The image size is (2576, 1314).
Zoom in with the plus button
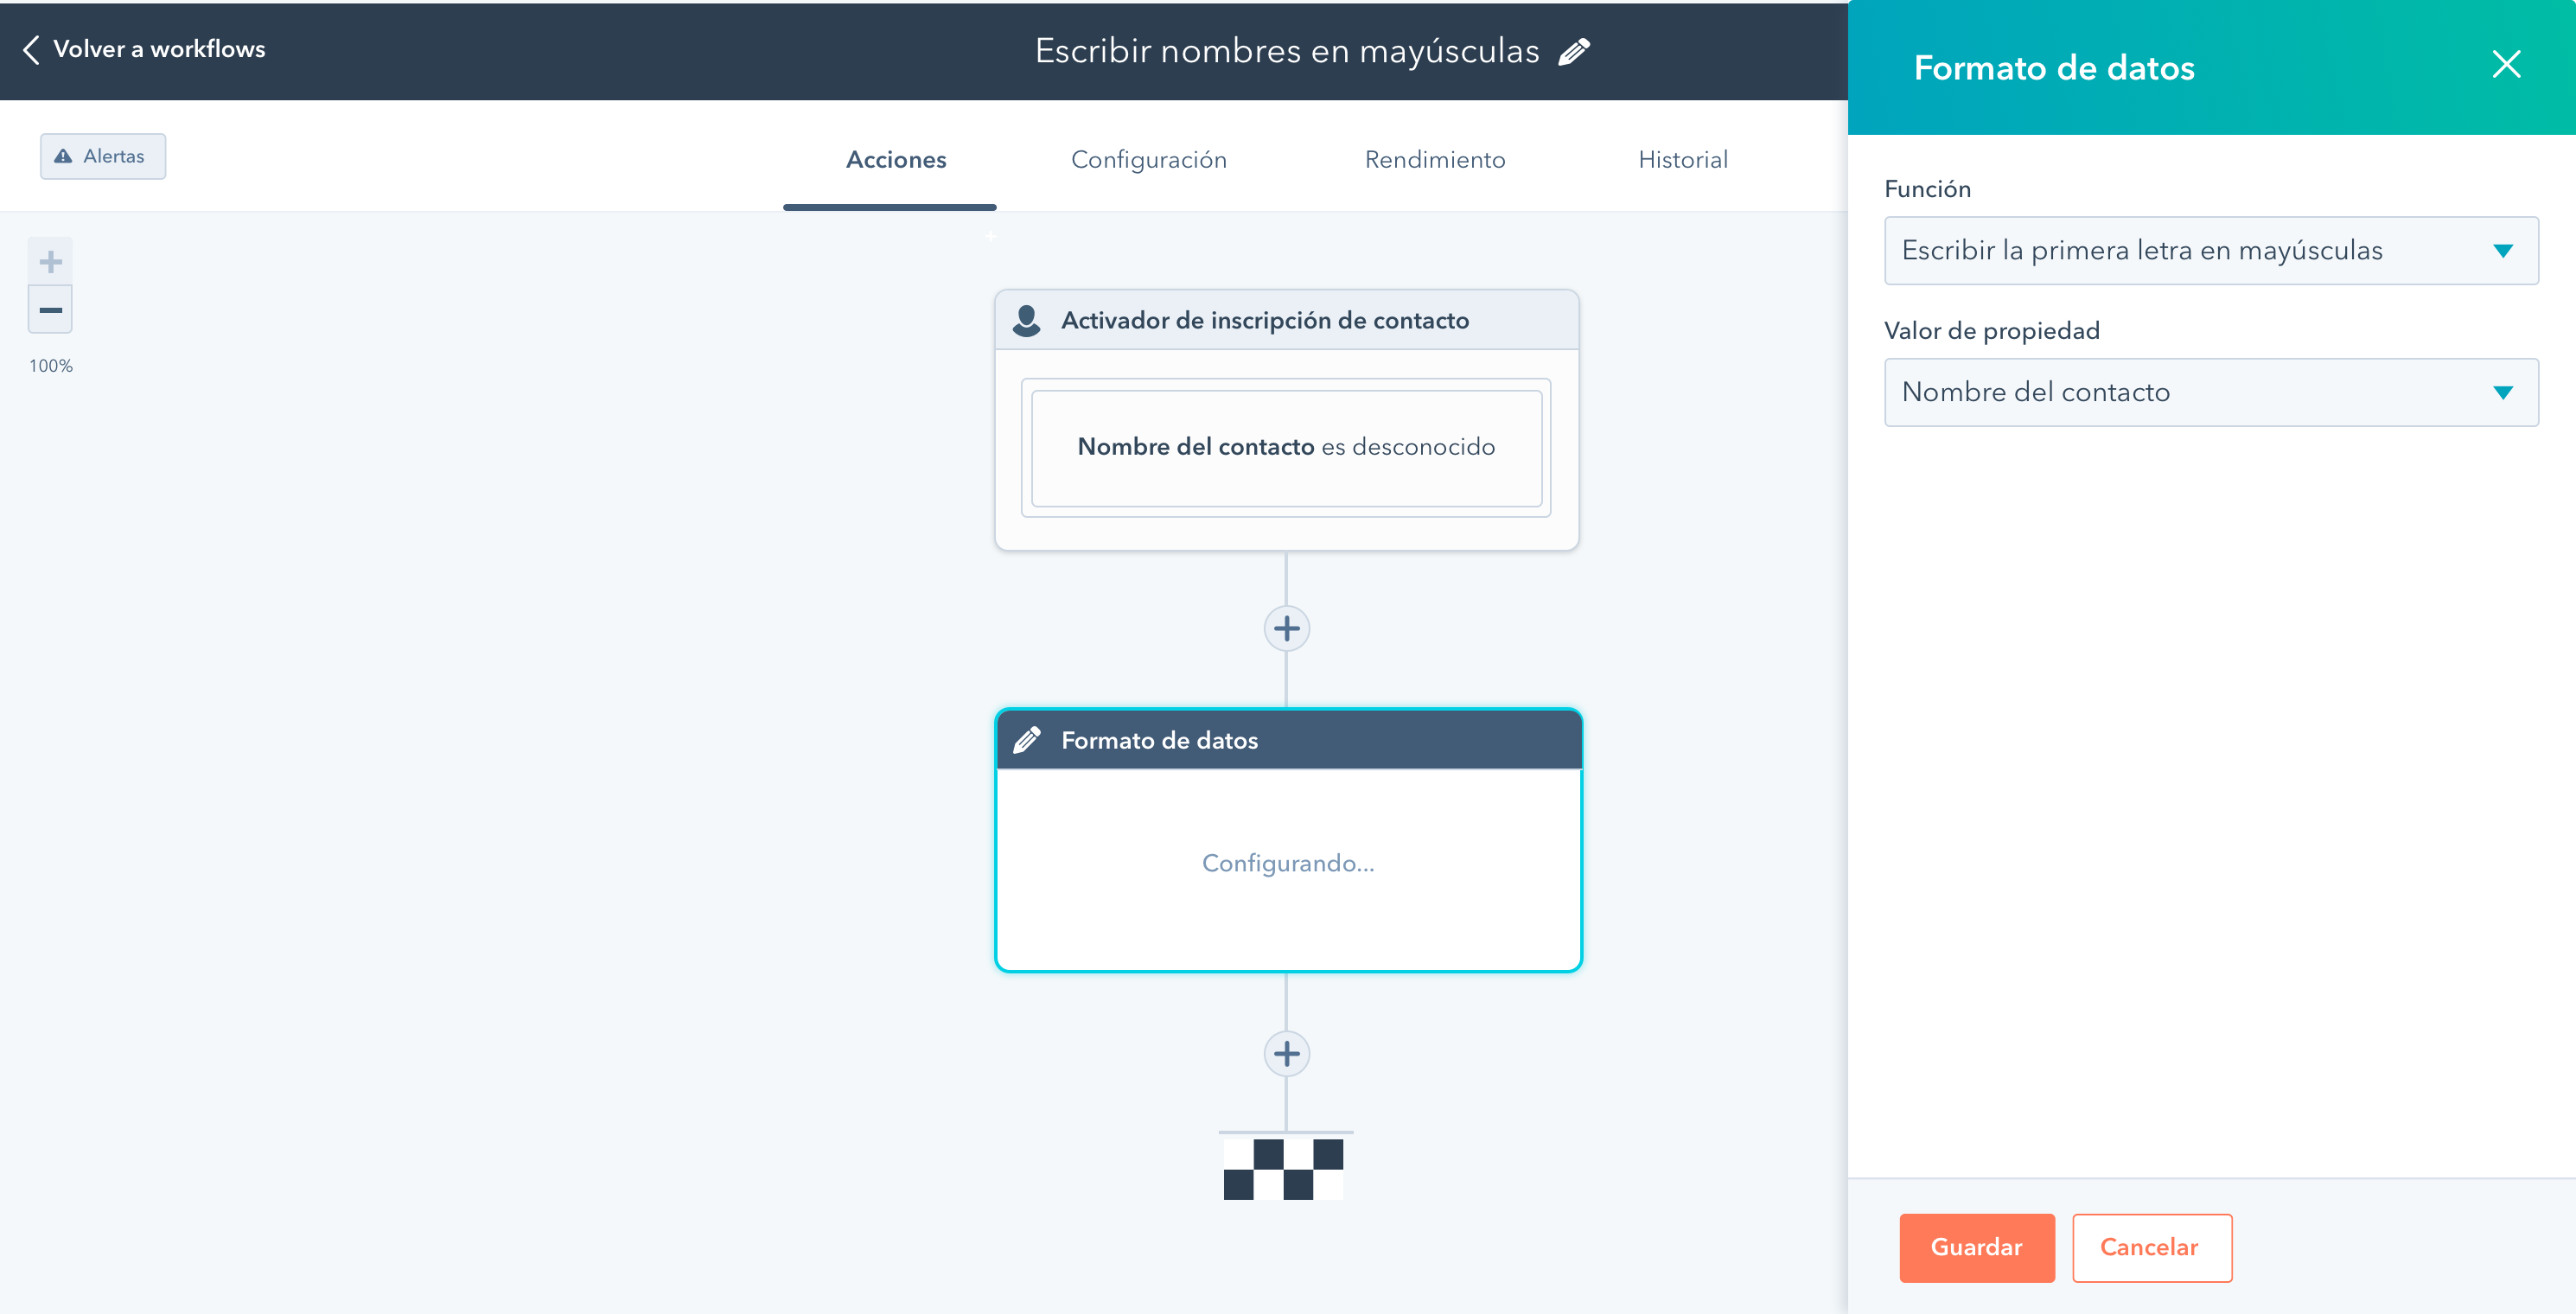coord(50,262)
